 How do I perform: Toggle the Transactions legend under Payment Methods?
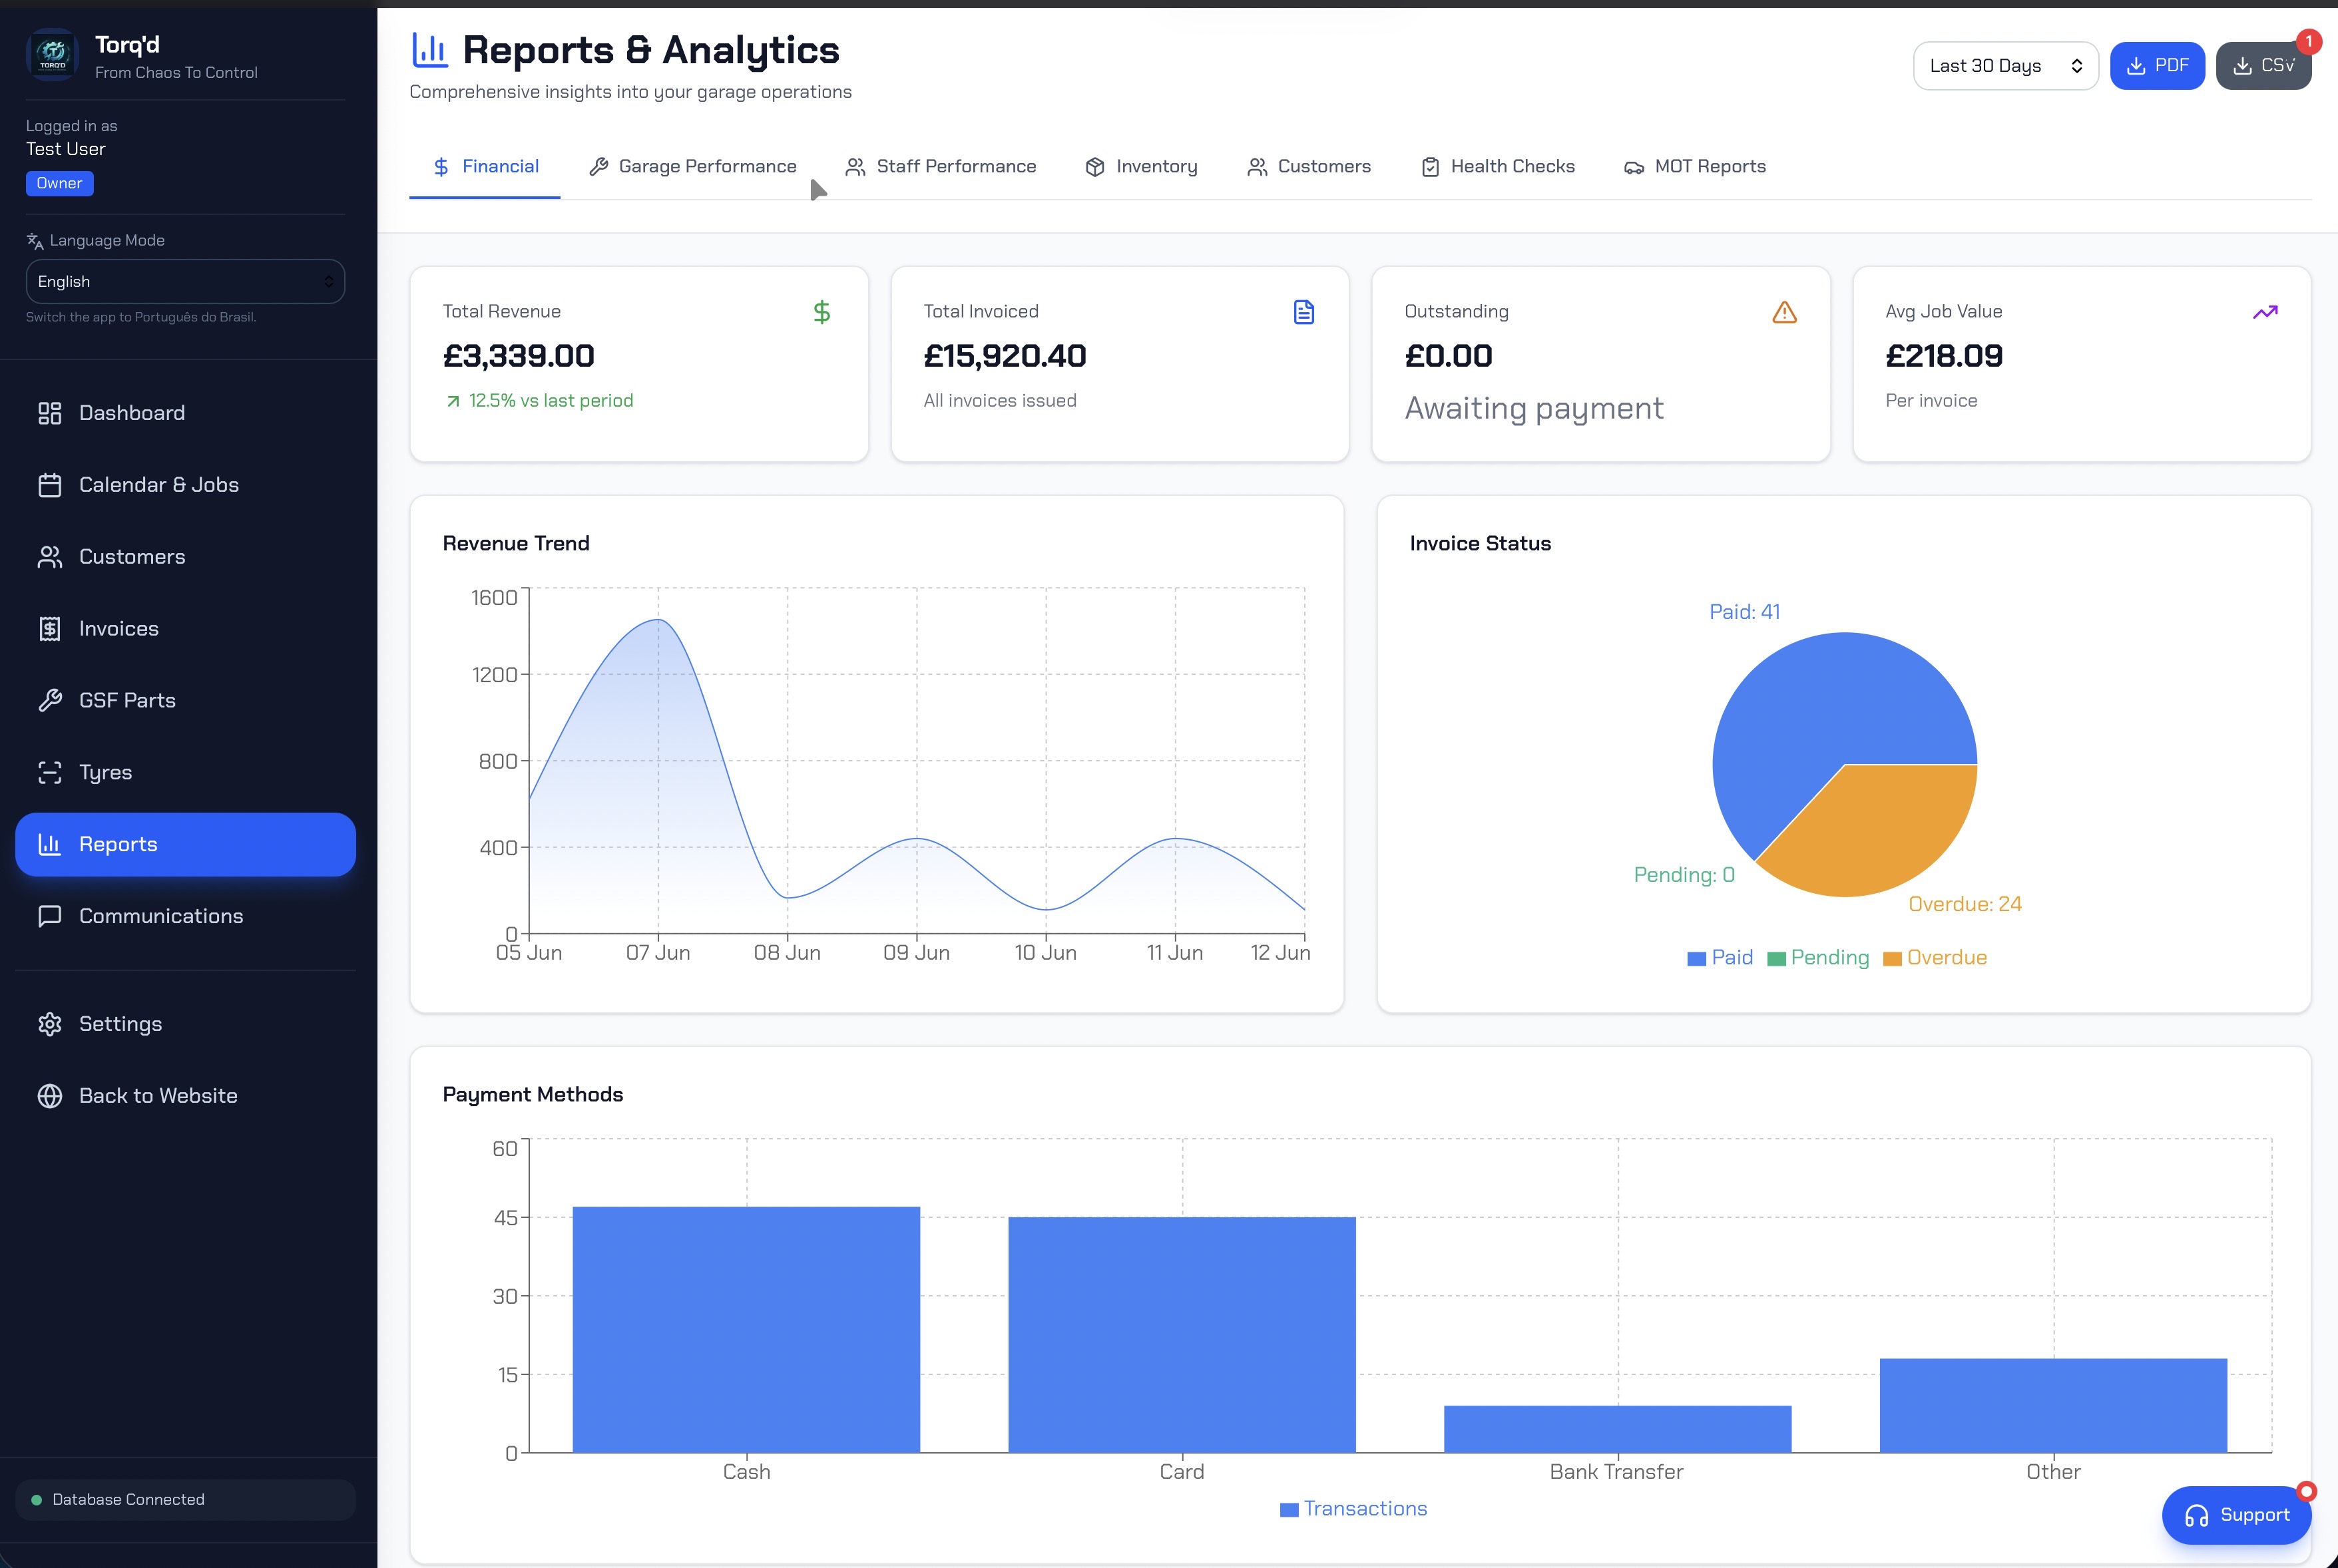1354,1509
